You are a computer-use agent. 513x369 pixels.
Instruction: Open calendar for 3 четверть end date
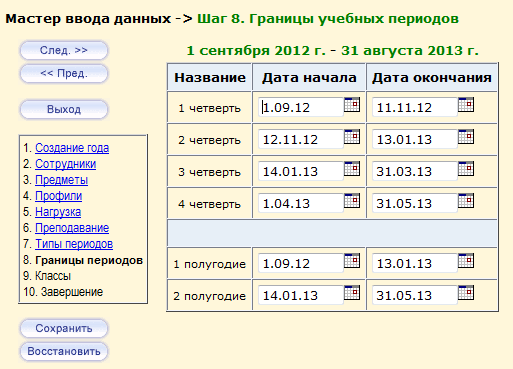(x=466, y=168)
